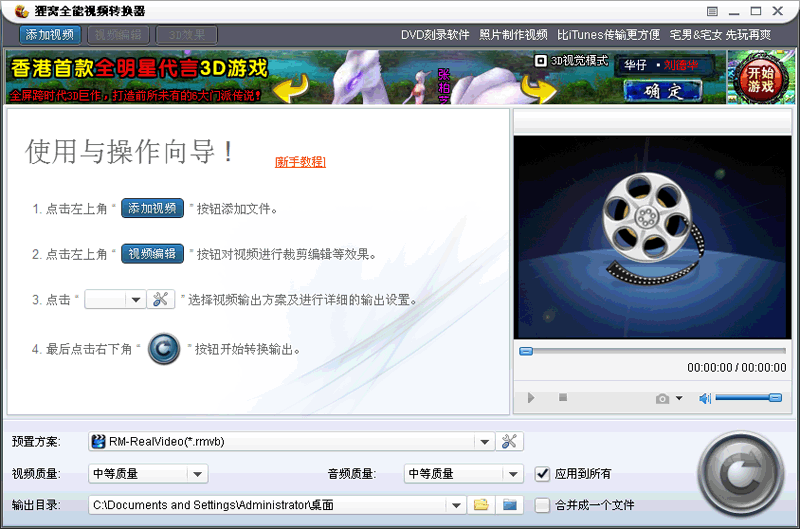This screenshot has height=529, width=800.
Task: Click the 添加视频 toolbar button
Action: click(x=50, y=35)
